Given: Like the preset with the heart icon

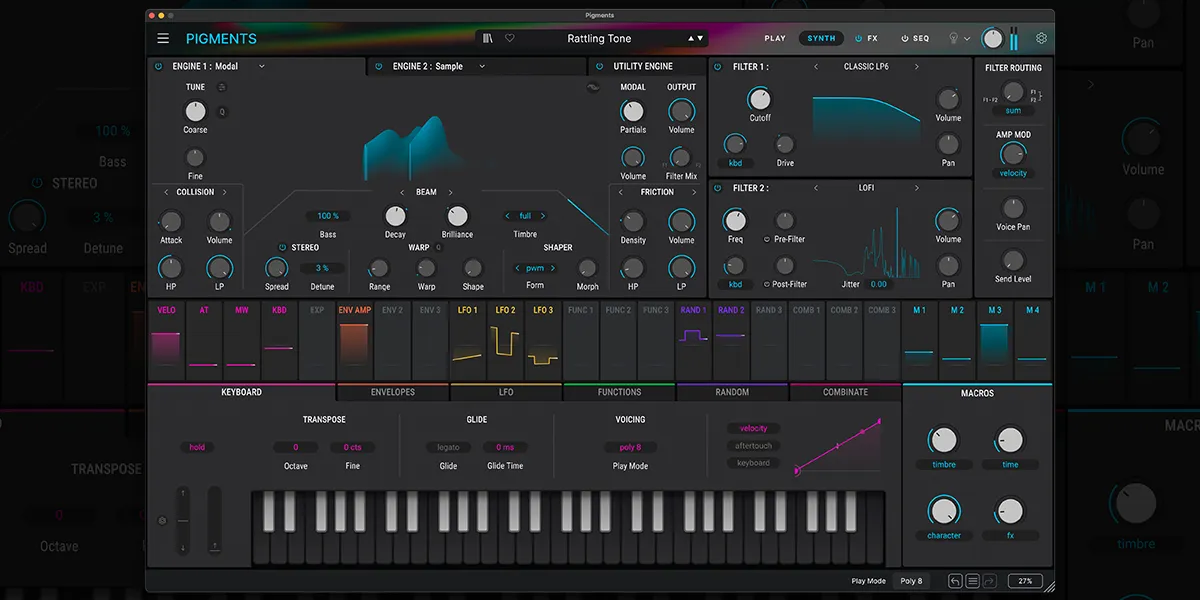Looking at the screenshot, I should pos(509,38).
